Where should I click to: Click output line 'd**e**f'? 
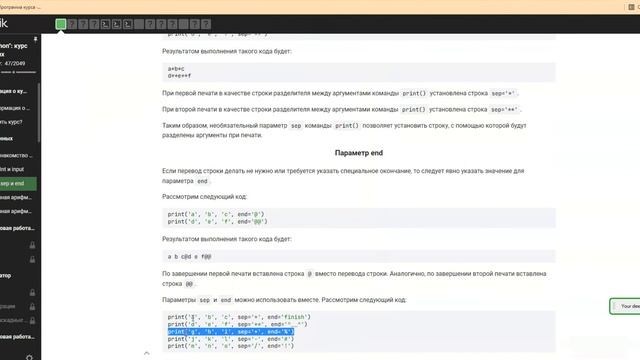pos(179,76)
